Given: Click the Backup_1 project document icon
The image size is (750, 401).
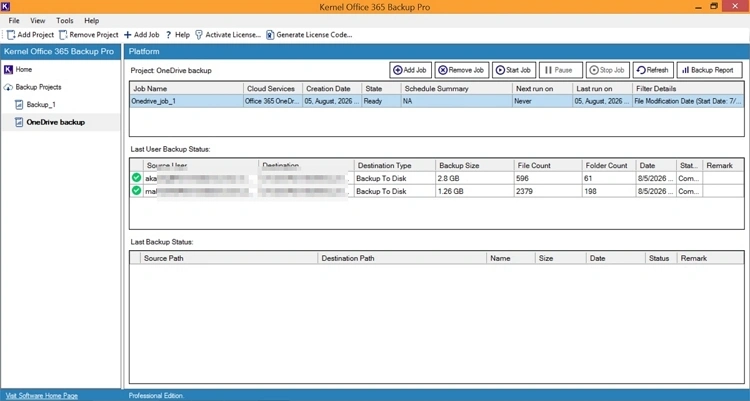Looking at the screenshot, I should click(x=19, y=104).
